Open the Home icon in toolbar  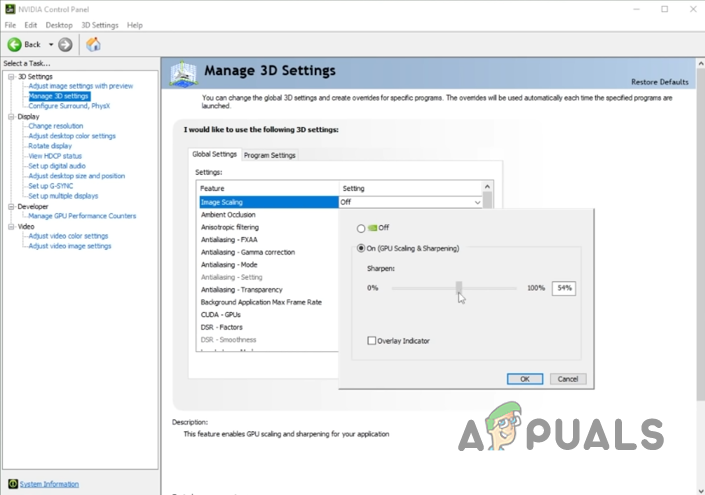pyautogui.click(x=94, y=44)
